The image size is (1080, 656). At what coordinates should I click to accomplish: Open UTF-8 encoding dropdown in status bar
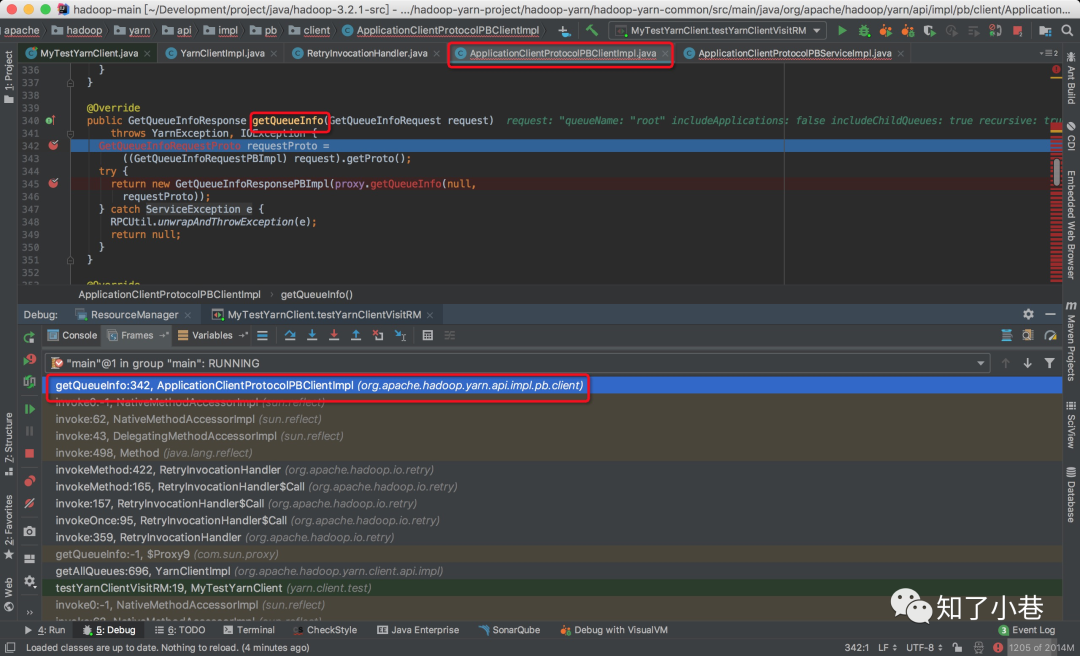[x=924, y=648]
